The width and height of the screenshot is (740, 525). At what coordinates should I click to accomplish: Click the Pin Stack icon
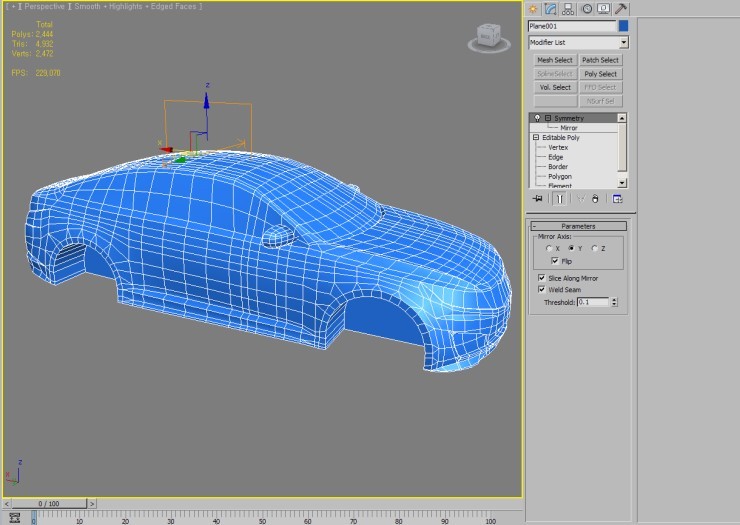[538, 199]
